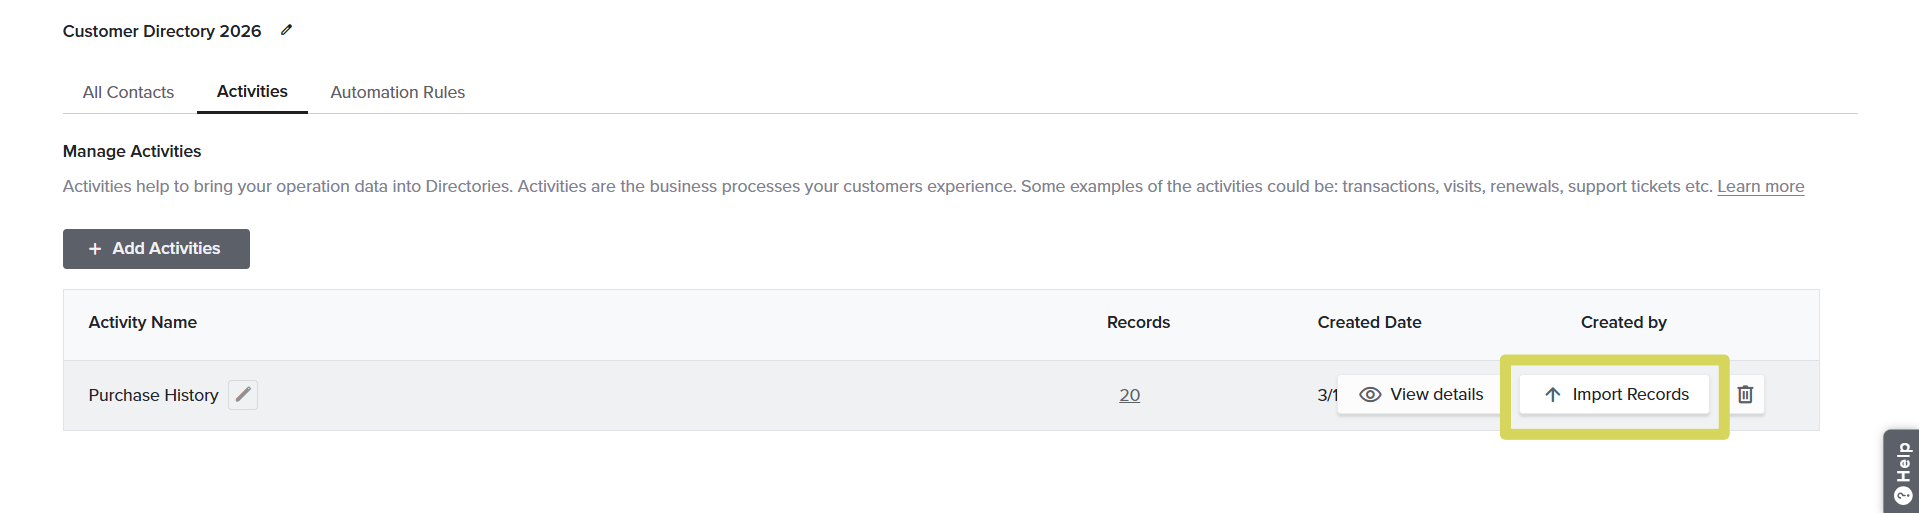Select the Purchase History activity name

(153, 395)
